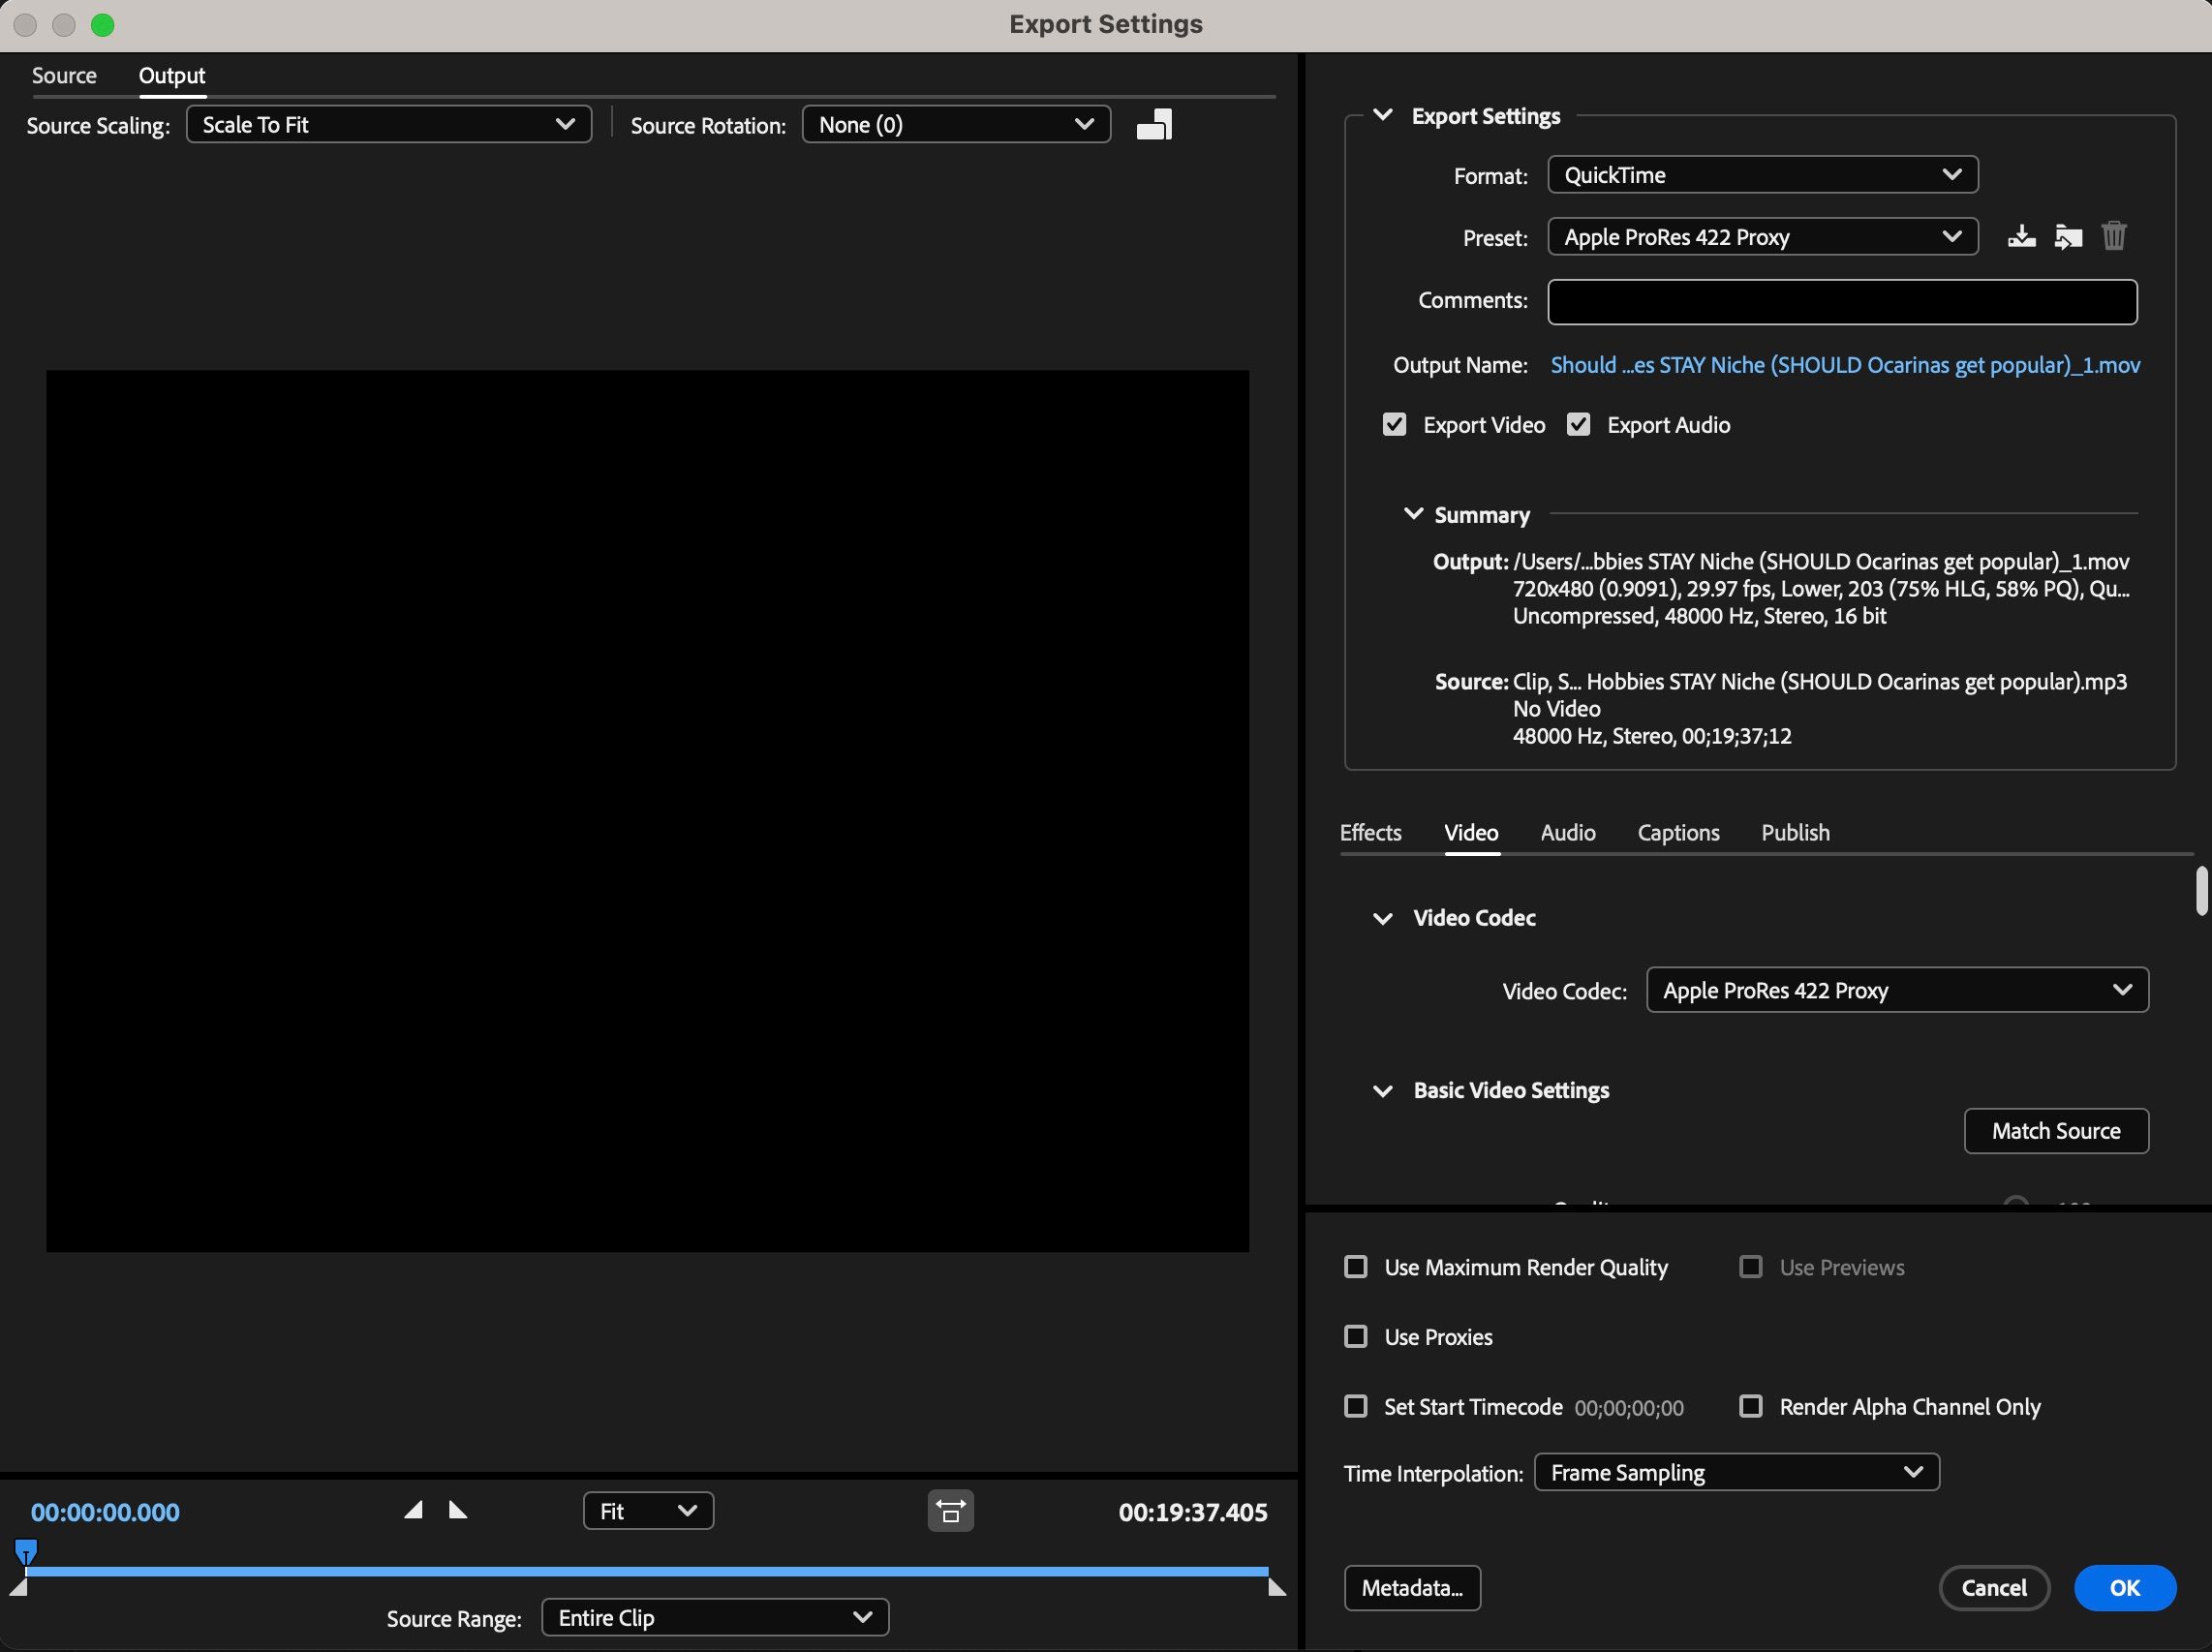The height and width of the screenshot is (1652, 2212).
Task: Click the Comments input field
Action: 1840,302
